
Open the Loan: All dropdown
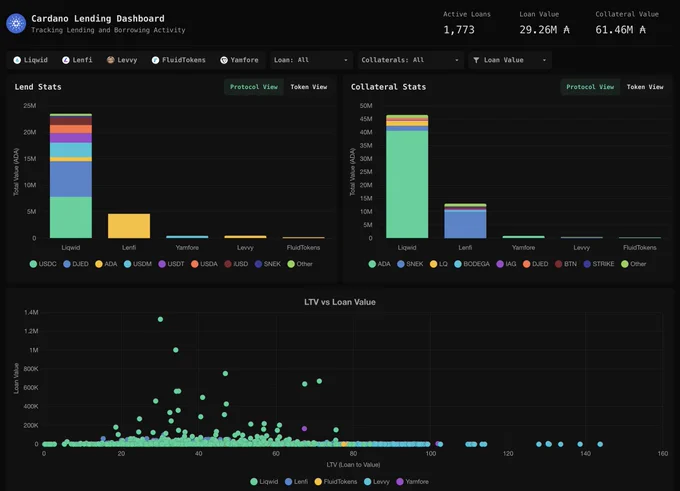311,60
